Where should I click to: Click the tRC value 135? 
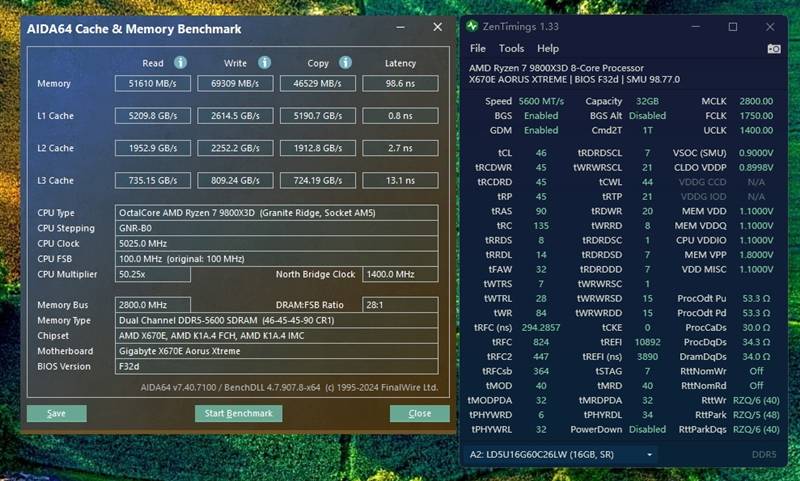point(541,225)
